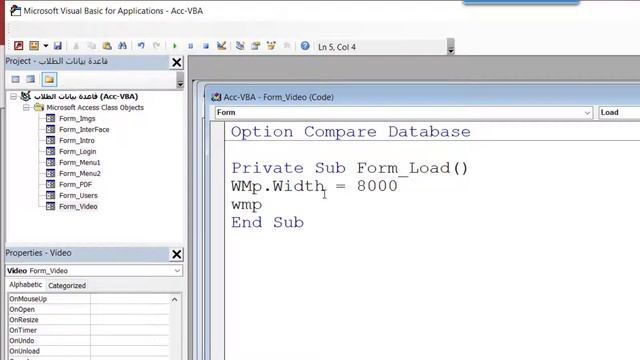Click the Break pause icon
Viewport: 640px width, 360px height.
click(x=190, y=46)
